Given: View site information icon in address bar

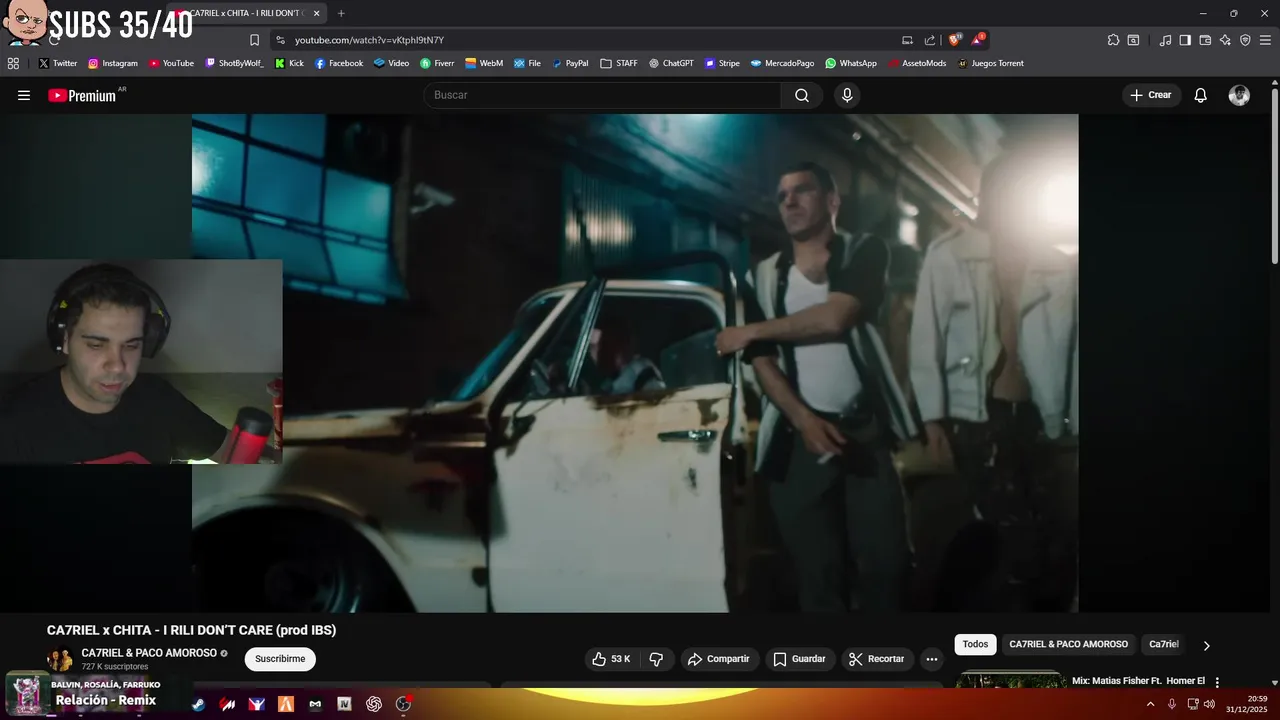Looking at the screenshot, I should tap(280, 40).
